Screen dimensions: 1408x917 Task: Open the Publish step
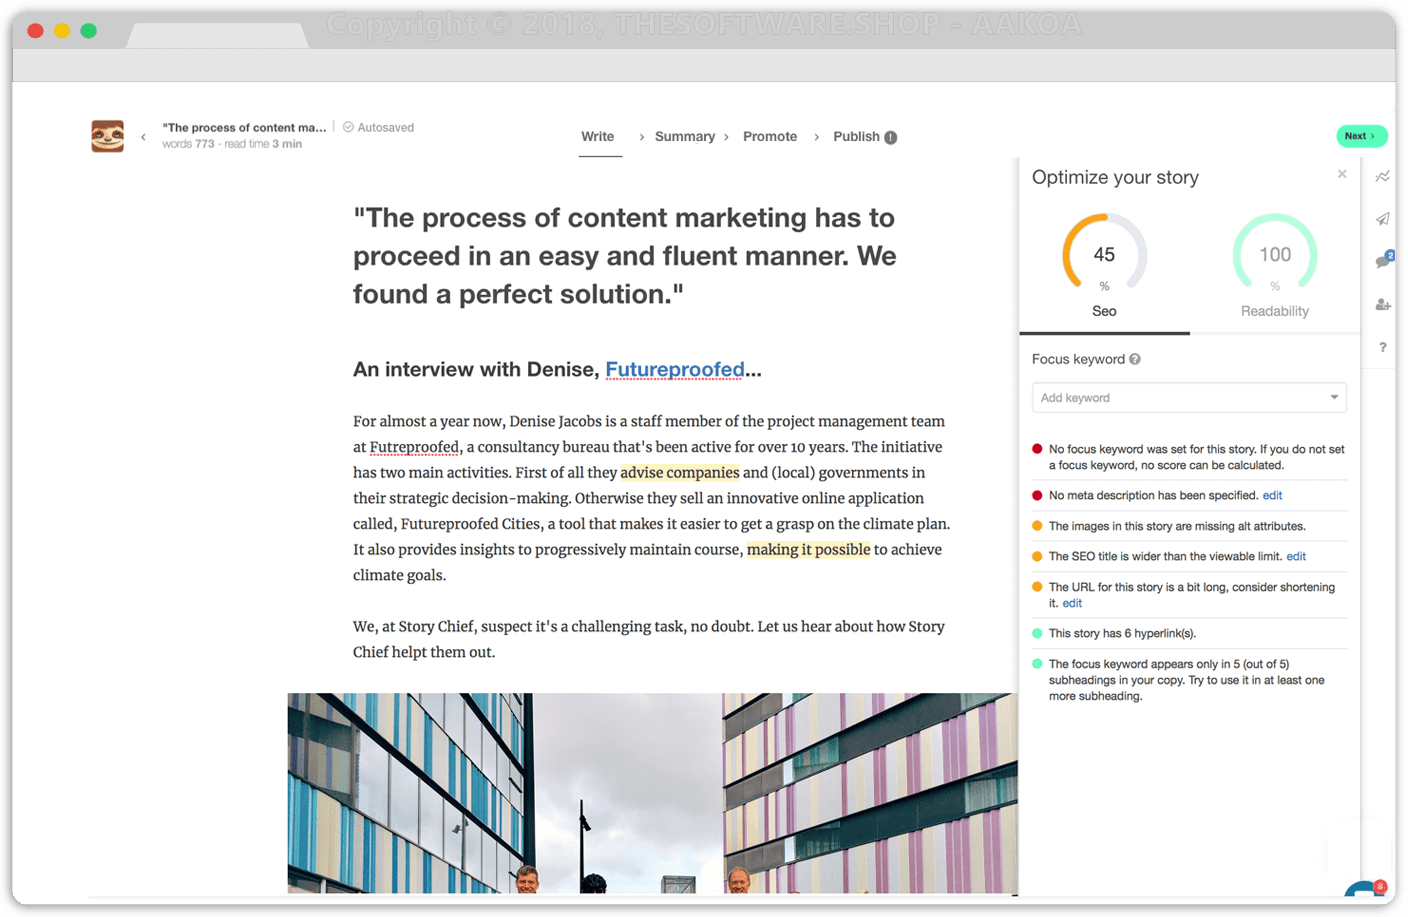[857, 137]
